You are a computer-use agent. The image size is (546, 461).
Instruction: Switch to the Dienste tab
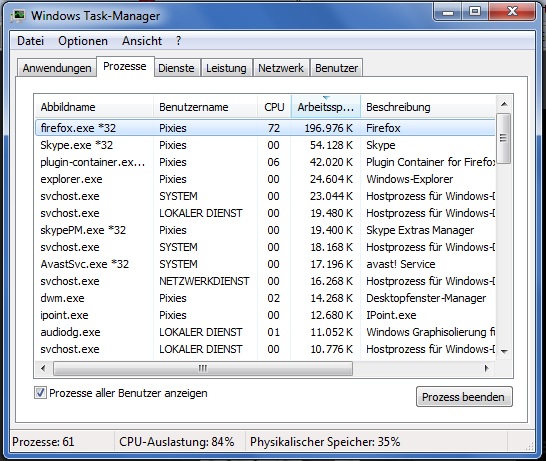point(176,68)
